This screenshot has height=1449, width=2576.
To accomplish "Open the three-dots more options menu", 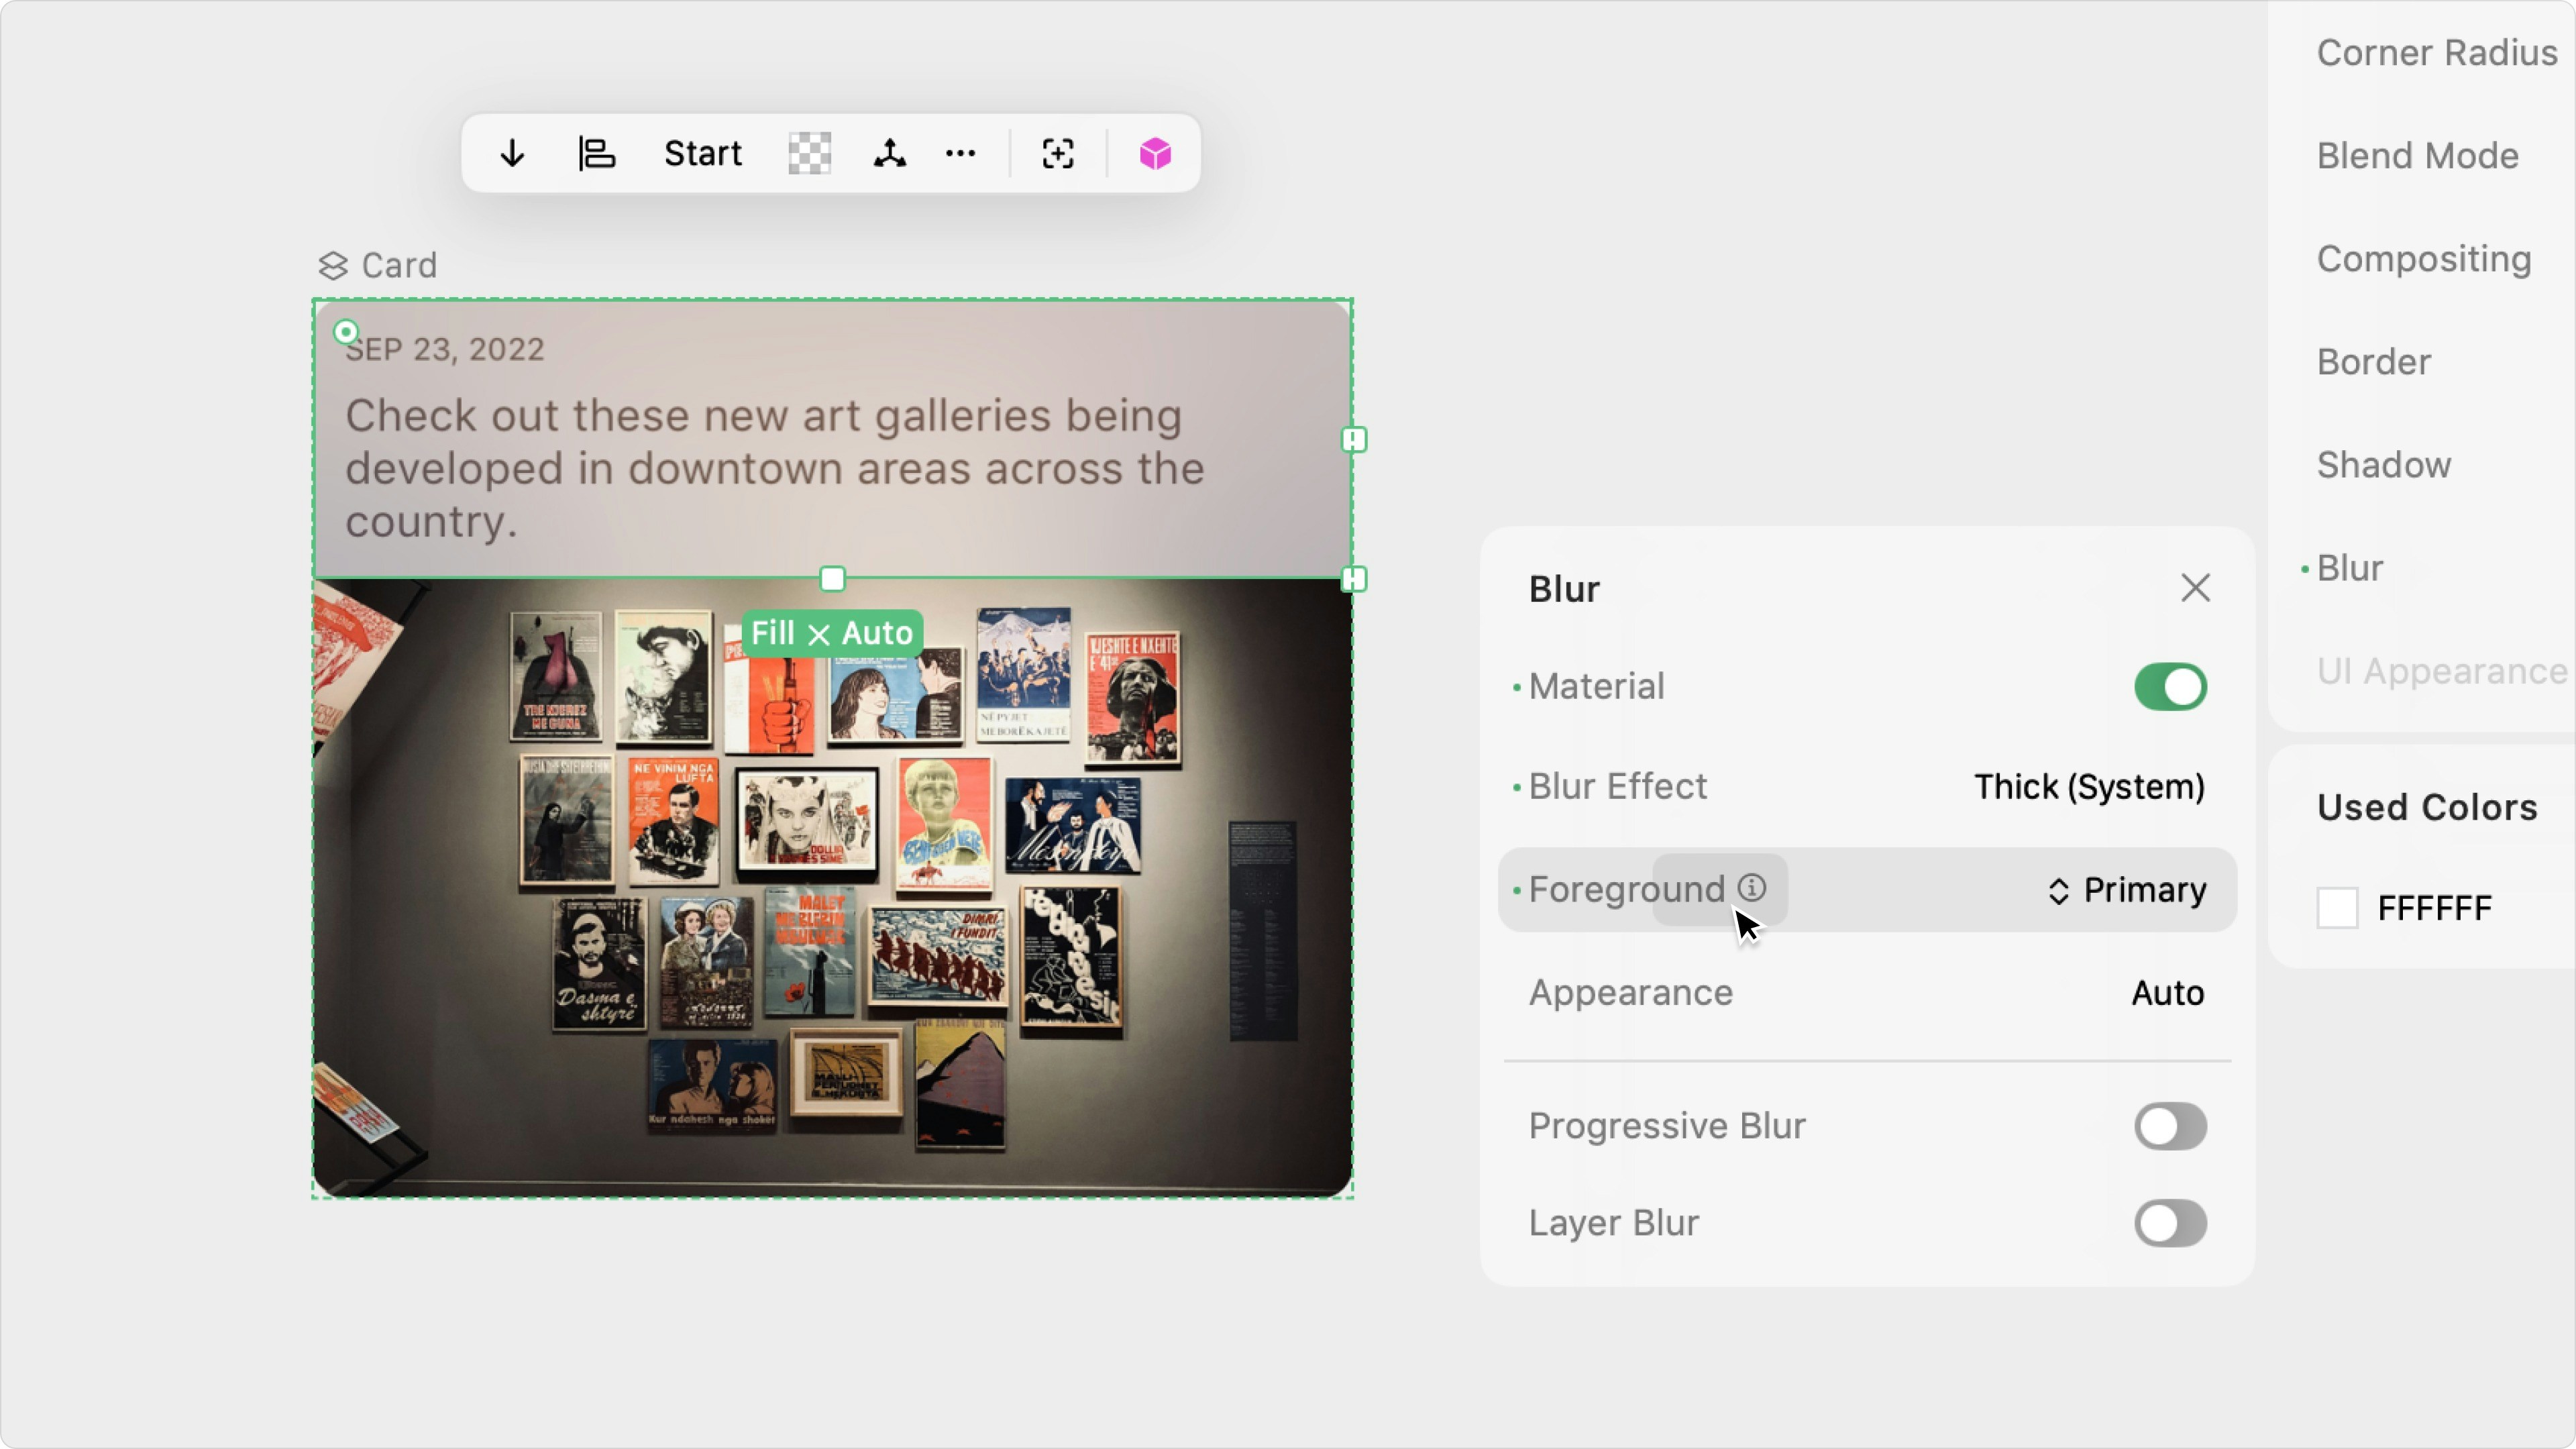I will click(x=960, y=154).
